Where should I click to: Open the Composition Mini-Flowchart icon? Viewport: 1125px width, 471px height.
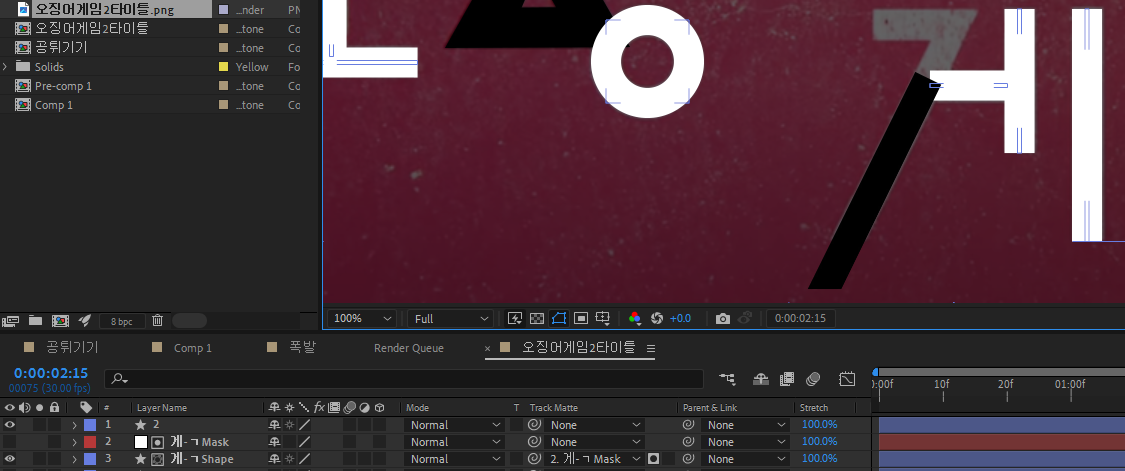pos(727,378)
